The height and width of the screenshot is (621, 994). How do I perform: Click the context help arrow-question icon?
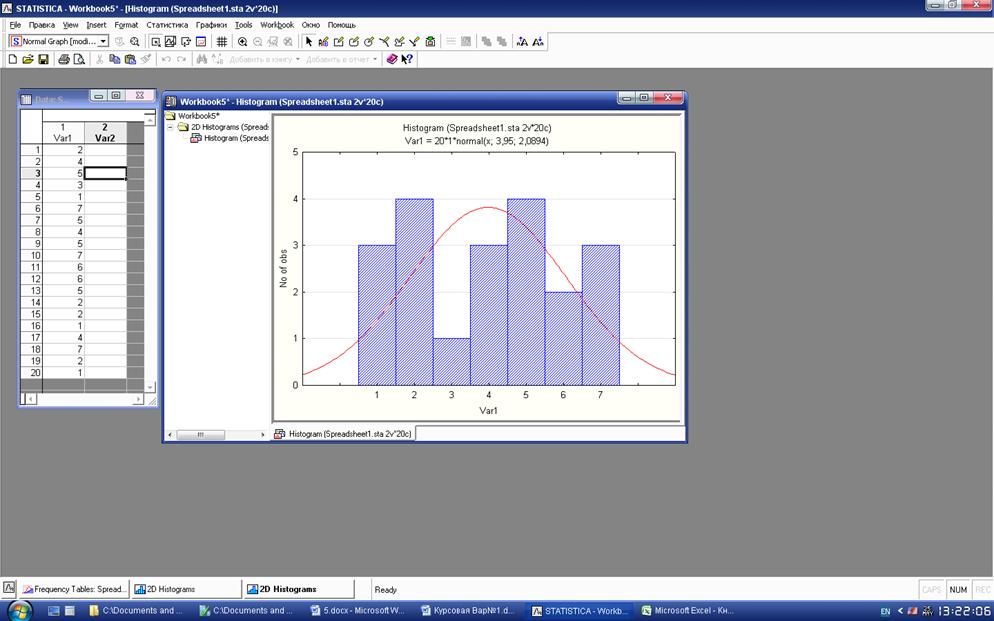coord(407,59)
